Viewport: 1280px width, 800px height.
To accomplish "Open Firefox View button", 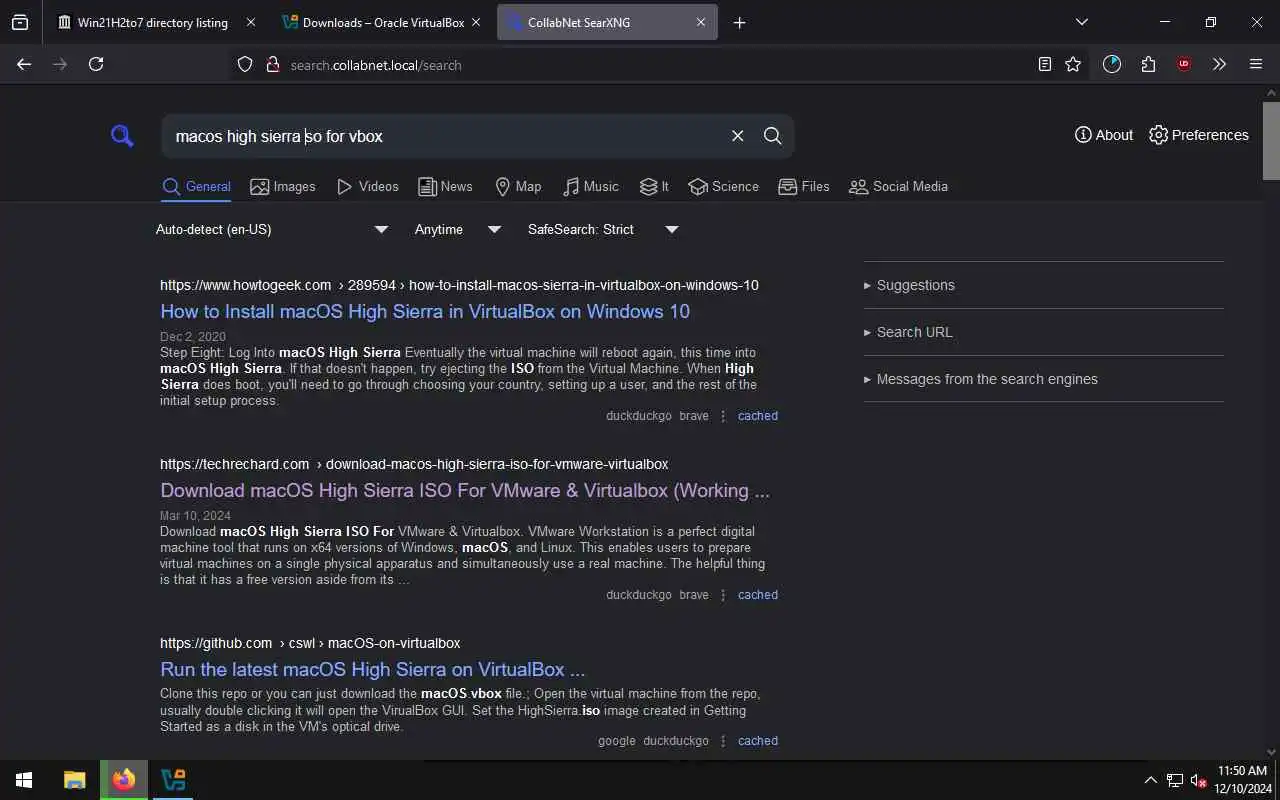I will tap(19, 22).
